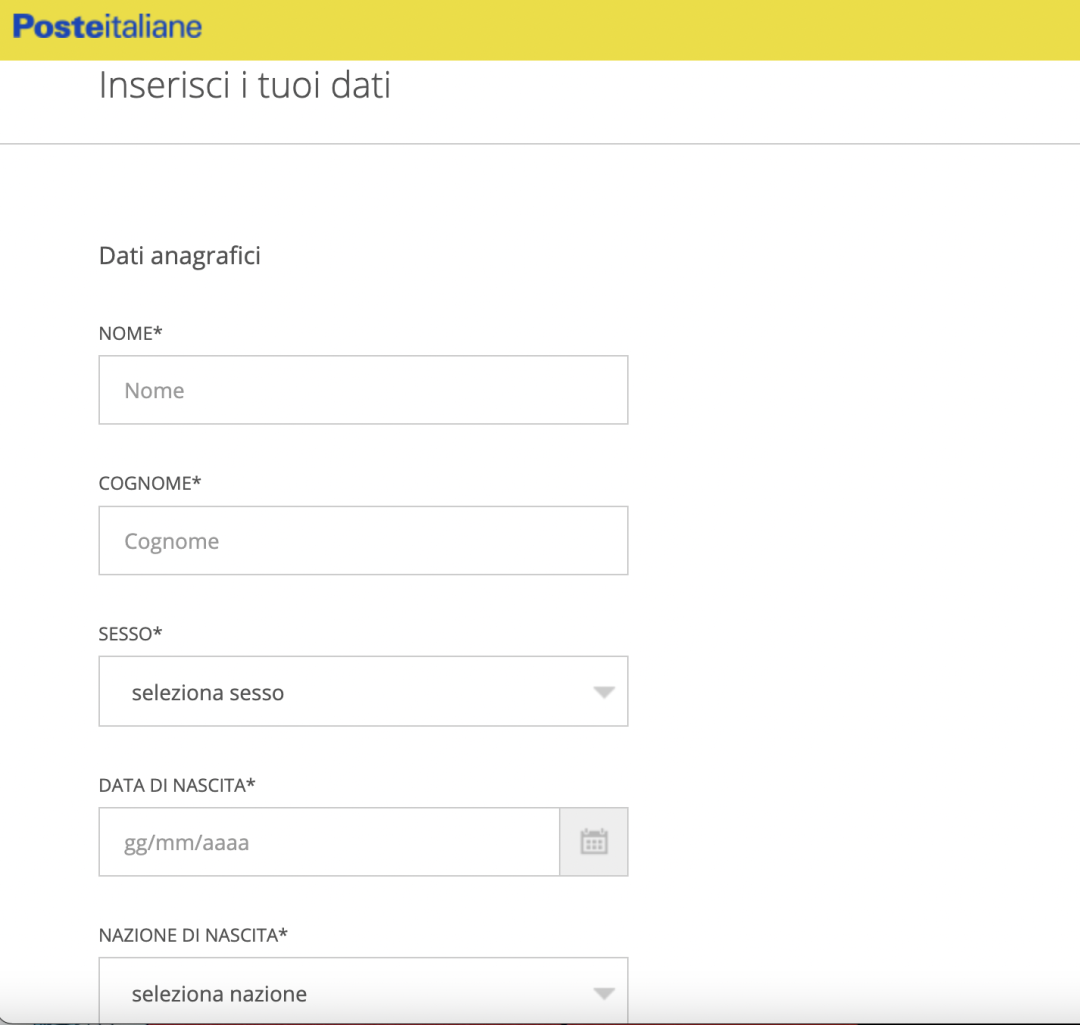This screenshot has height=1025, width=1080.
Task: Click the gg/mm/aaaa birth date field
Action: pos(329,842)
